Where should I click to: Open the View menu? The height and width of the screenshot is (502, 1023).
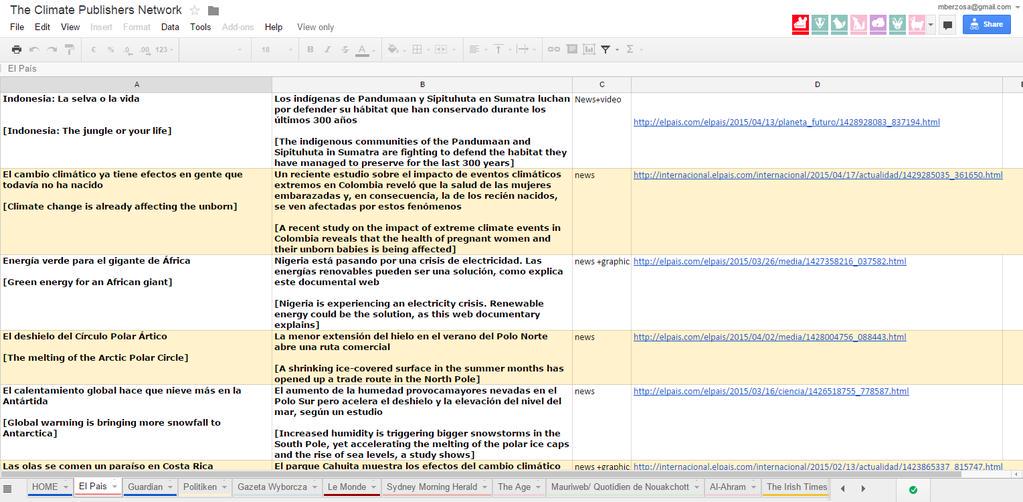[70, 27]
